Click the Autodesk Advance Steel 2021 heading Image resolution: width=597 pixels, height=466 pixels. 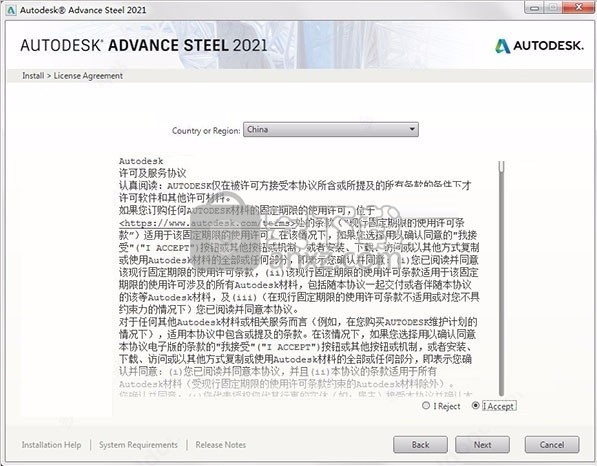[x=144, y=45]
